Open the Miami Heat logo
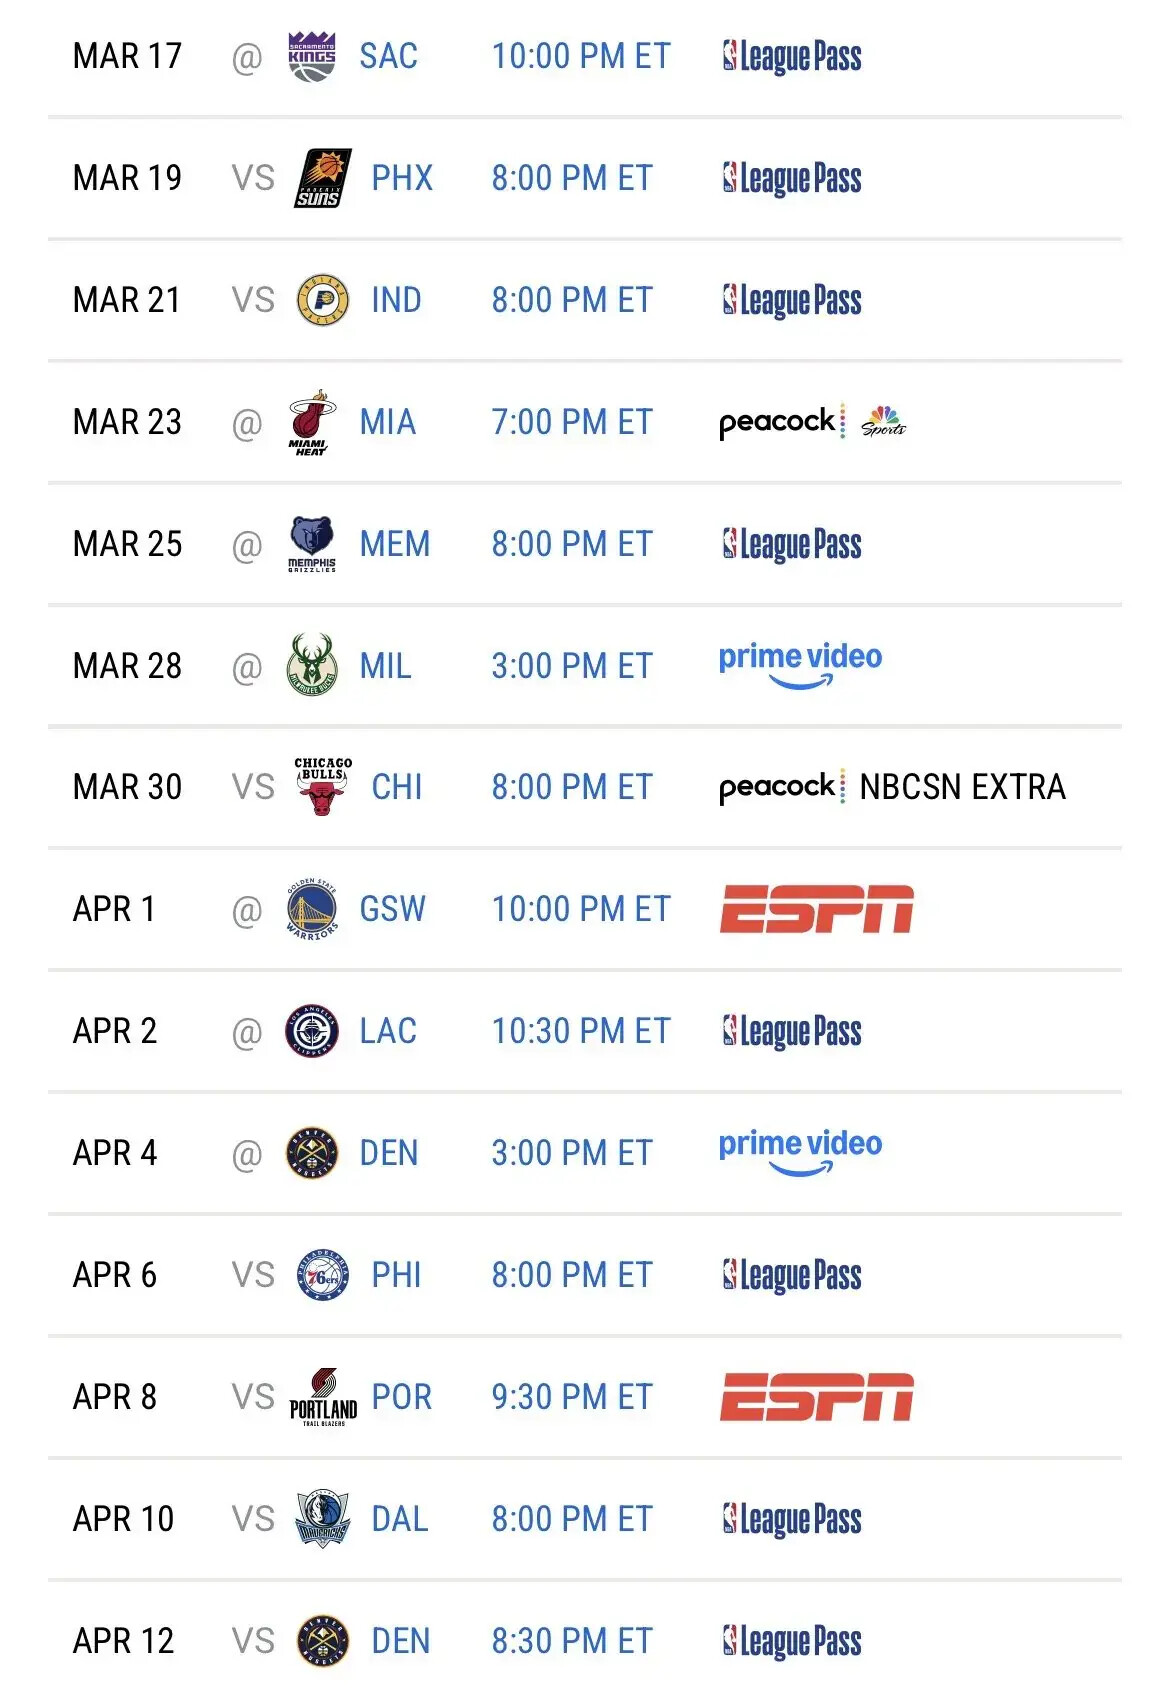 pyautogui.click(x=311, y=422)
